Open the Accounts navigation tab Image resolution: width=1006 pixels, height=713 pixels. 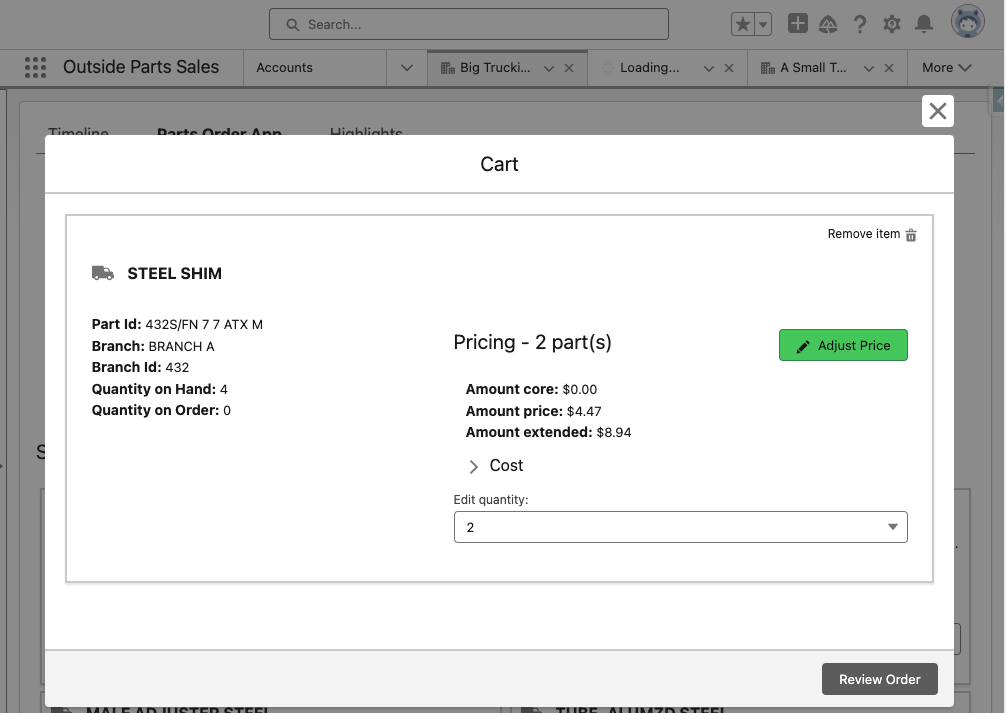284,67
